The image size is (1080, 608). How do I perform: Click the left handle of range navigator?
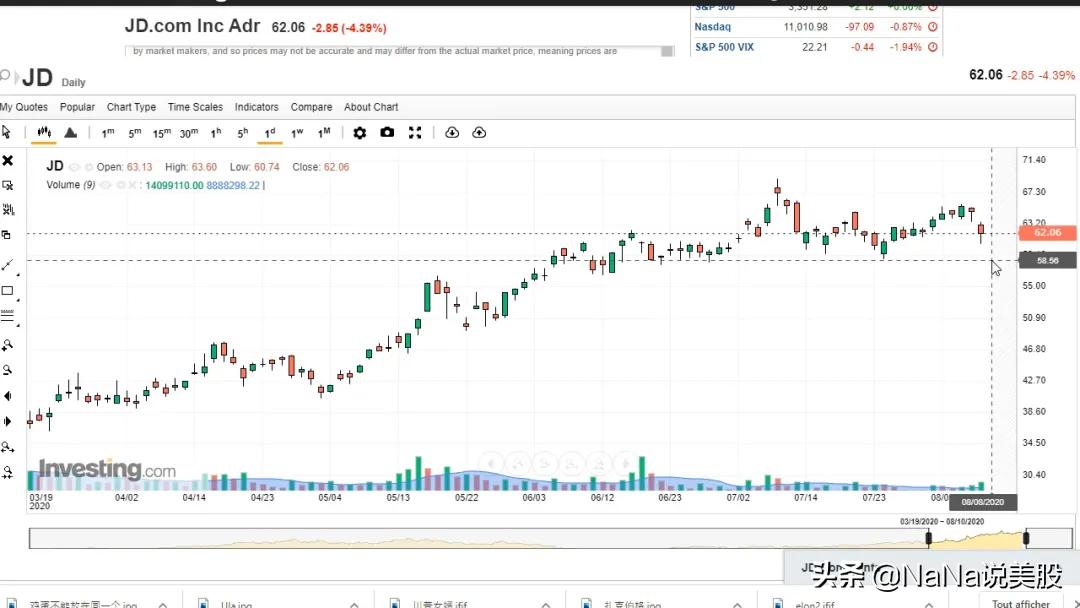click(x=928, y=538)
